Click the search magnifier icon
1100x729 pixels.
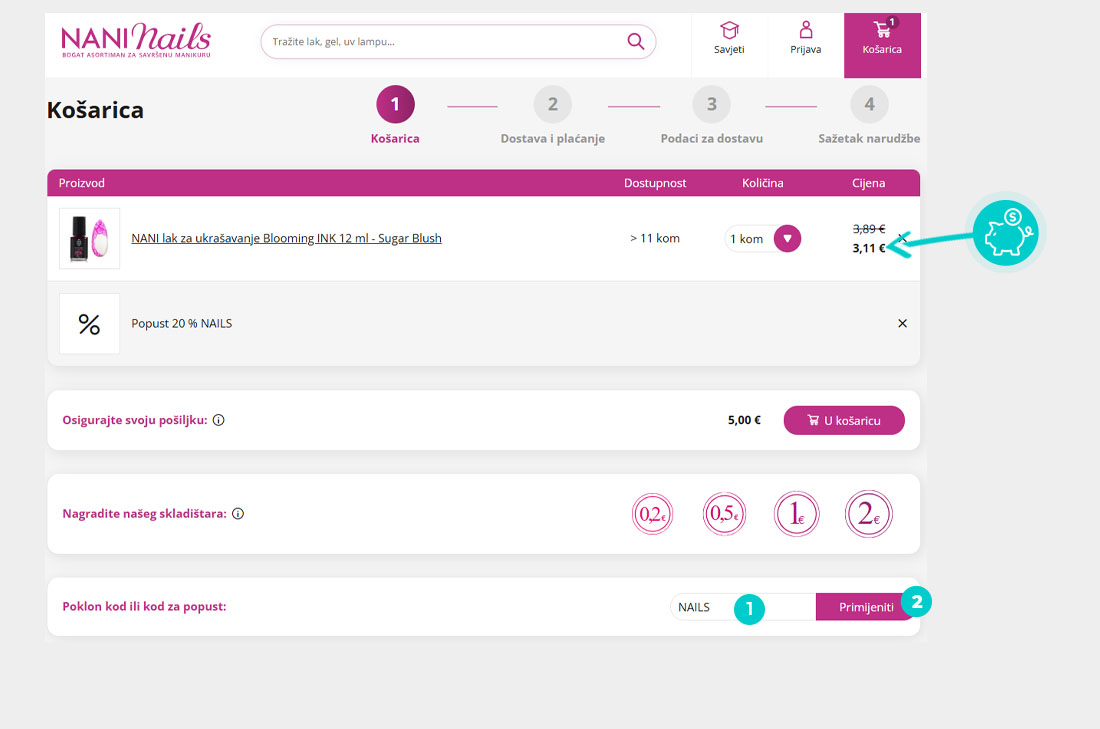click(x=635, y=41)
